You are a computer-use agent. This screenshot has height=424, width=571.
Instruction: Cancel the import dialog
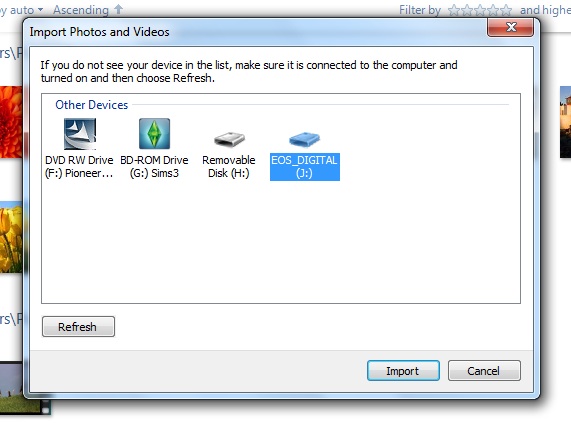pos(484,371)
